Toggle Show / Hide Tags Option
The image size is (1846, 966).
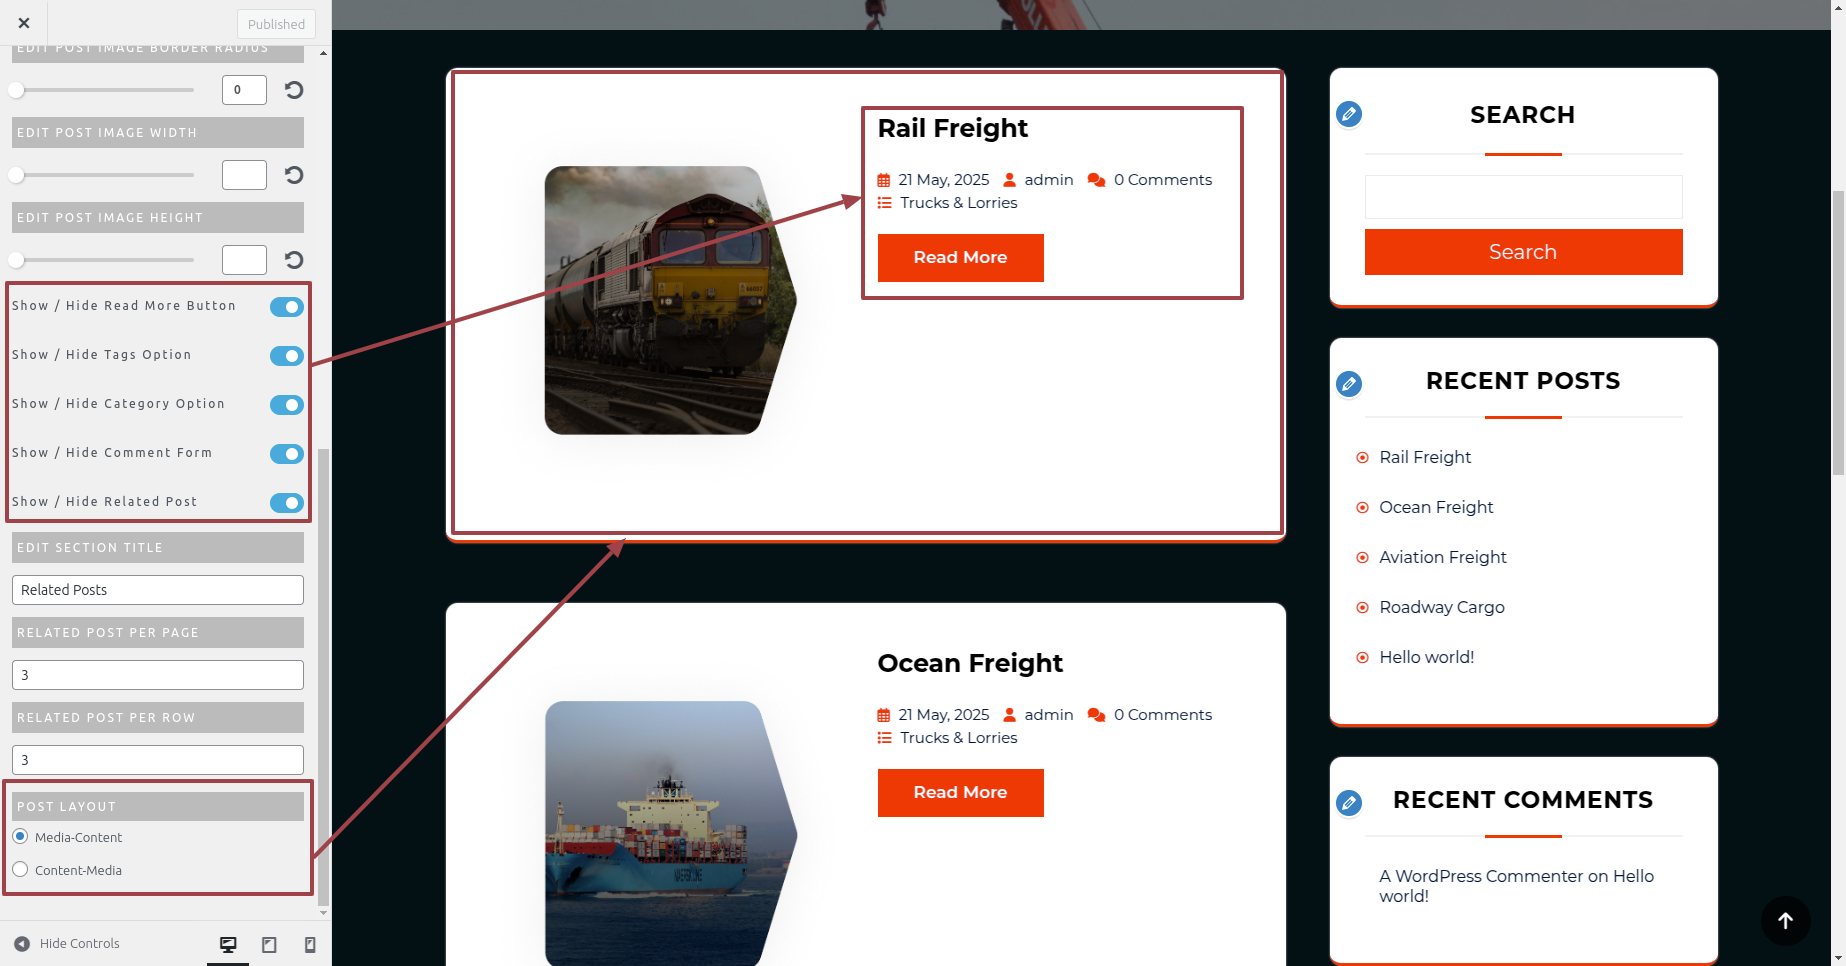[287, 356]
